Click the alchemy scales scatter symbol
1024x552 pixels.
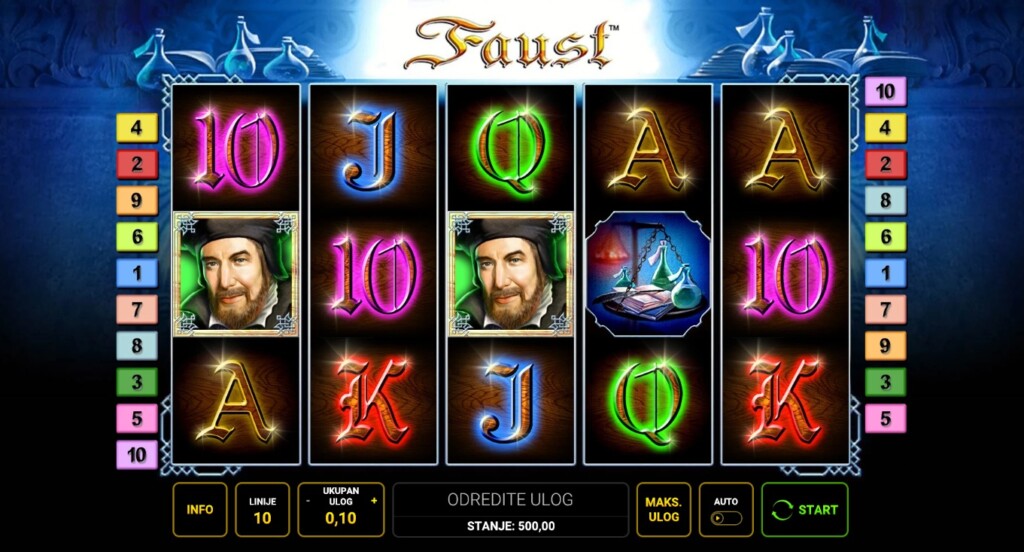(648, 274)
